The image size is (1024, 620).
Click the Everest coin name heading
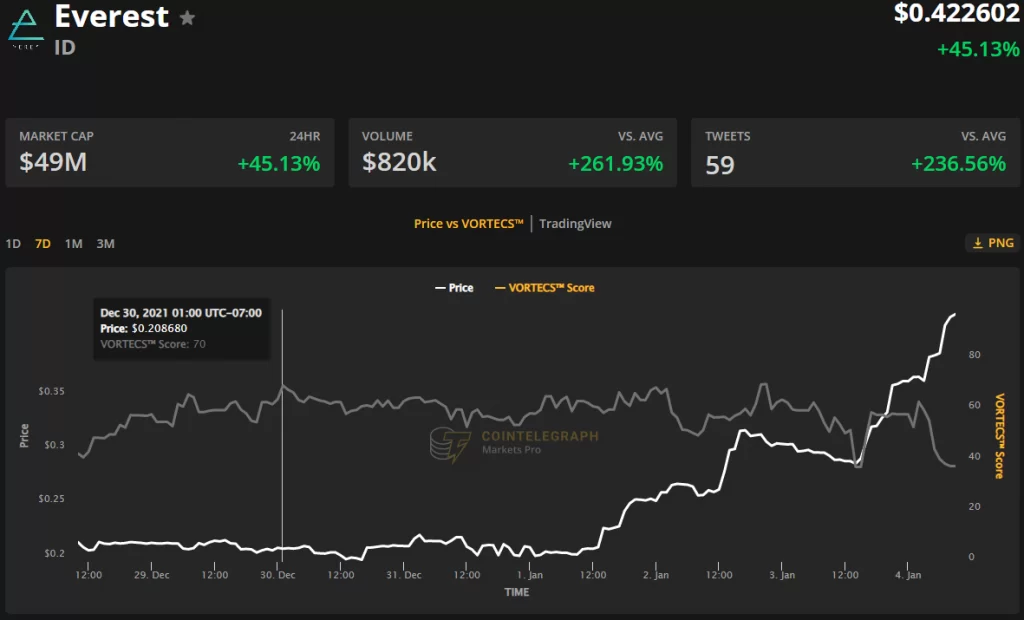point(111,17)
